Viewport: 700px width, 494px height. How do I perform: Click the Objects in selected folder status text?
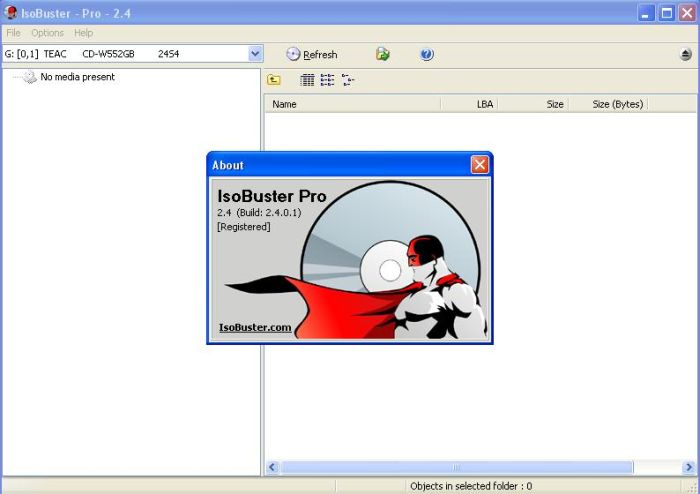(471, 486)
